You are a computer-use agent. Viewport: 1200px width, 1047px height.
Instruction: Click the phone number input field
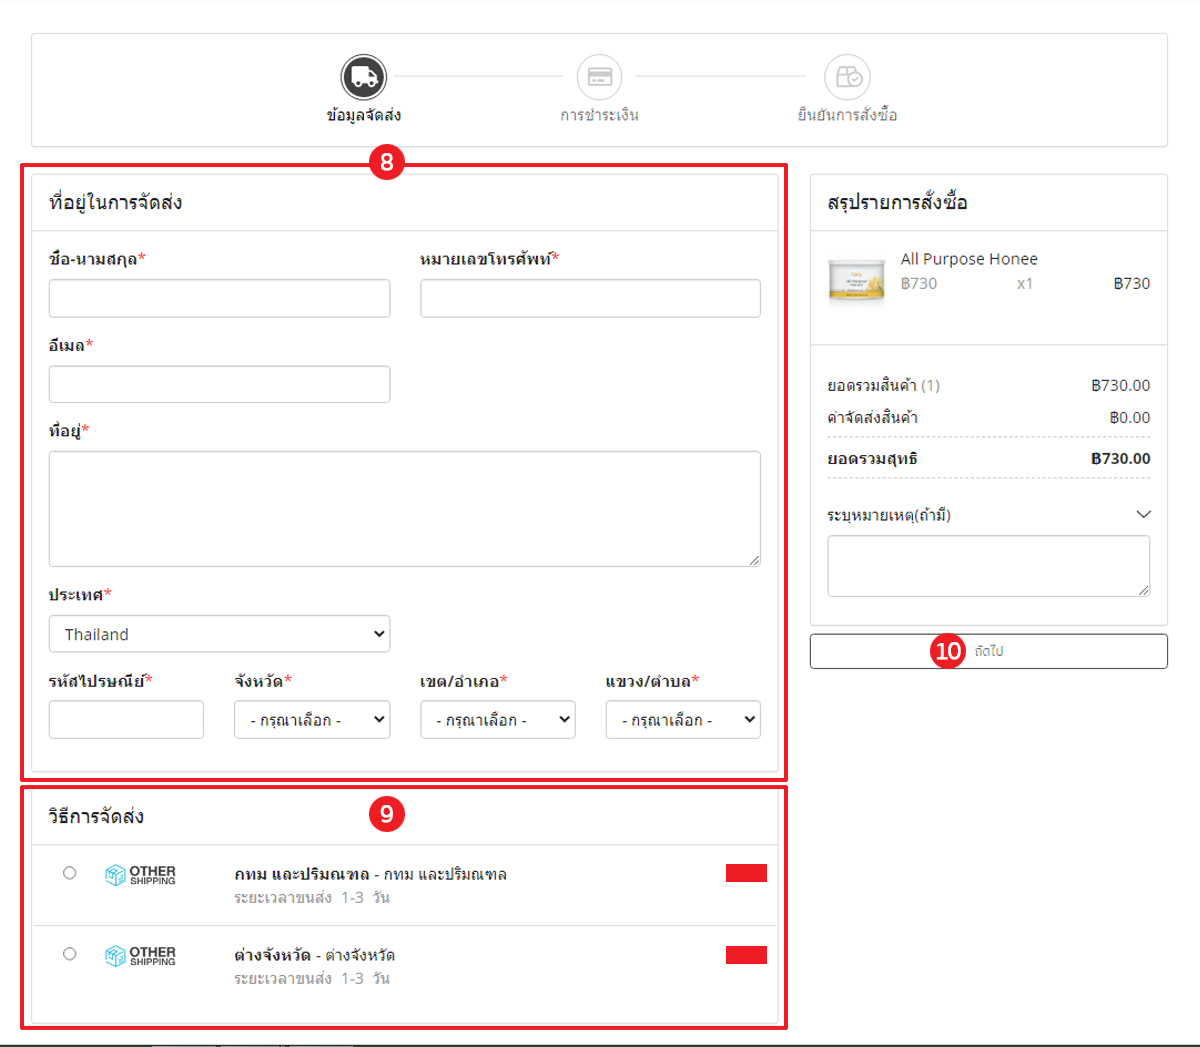[590, 299]
